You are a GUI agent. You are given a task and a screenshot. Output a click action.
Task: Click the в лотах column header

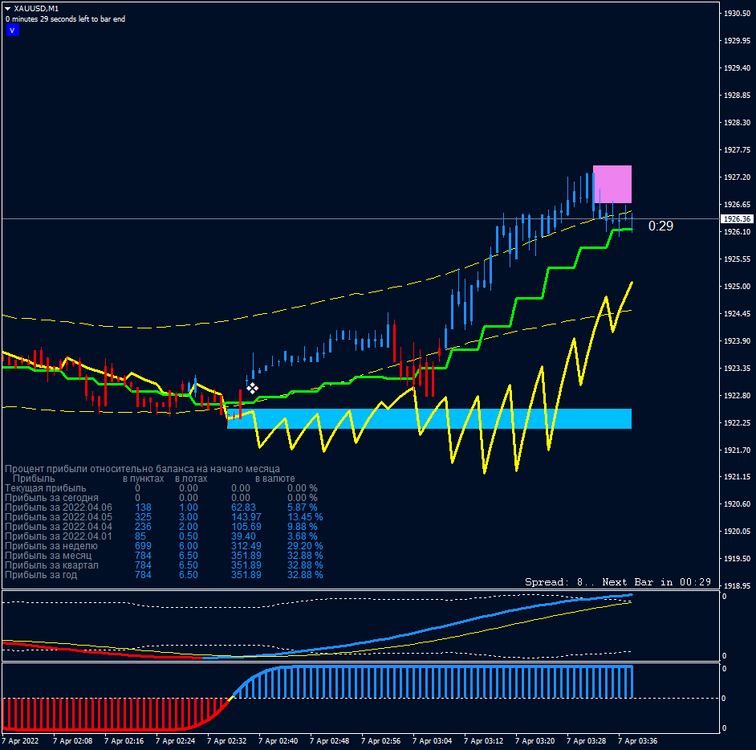tap(191, 479)
